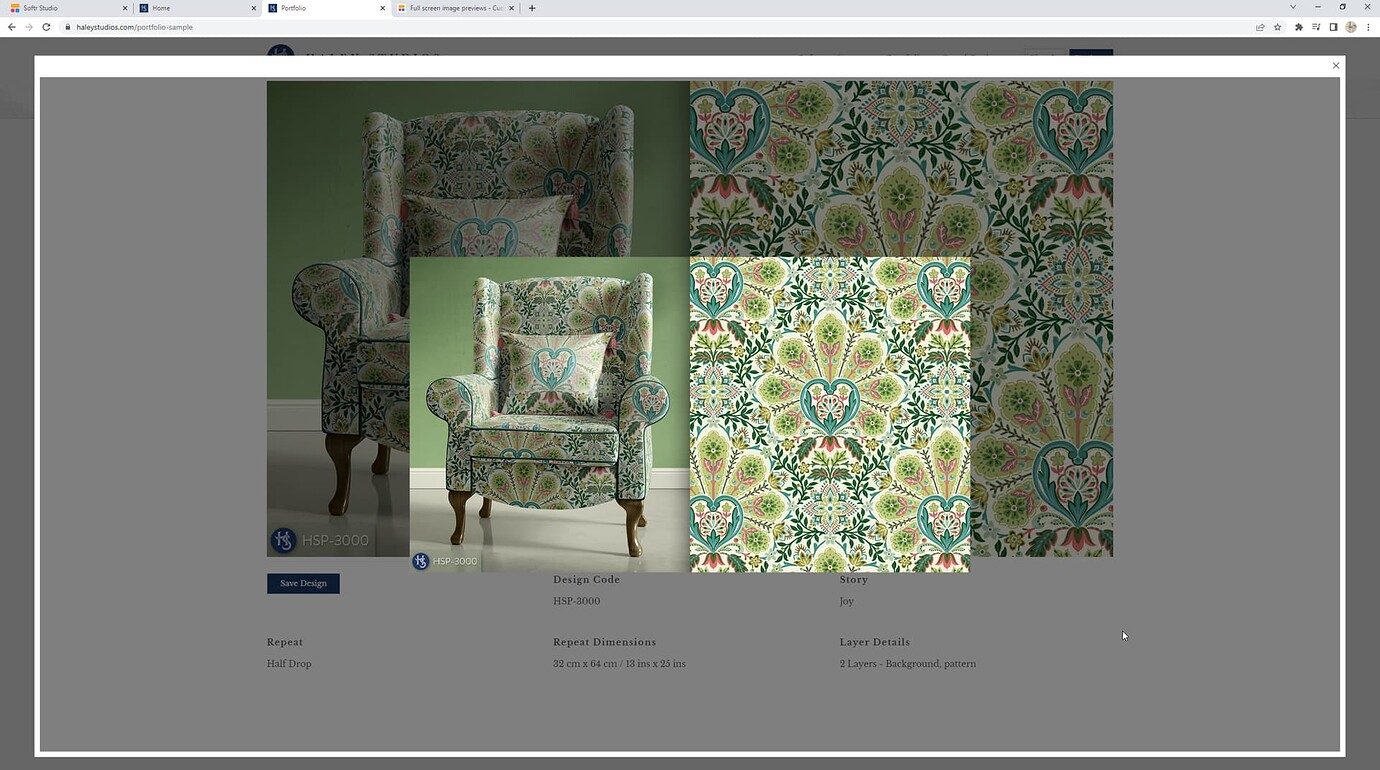Click the browser profile avatar icon
Viewport: 1380px width, 770px height.
tap(1350, 27)
